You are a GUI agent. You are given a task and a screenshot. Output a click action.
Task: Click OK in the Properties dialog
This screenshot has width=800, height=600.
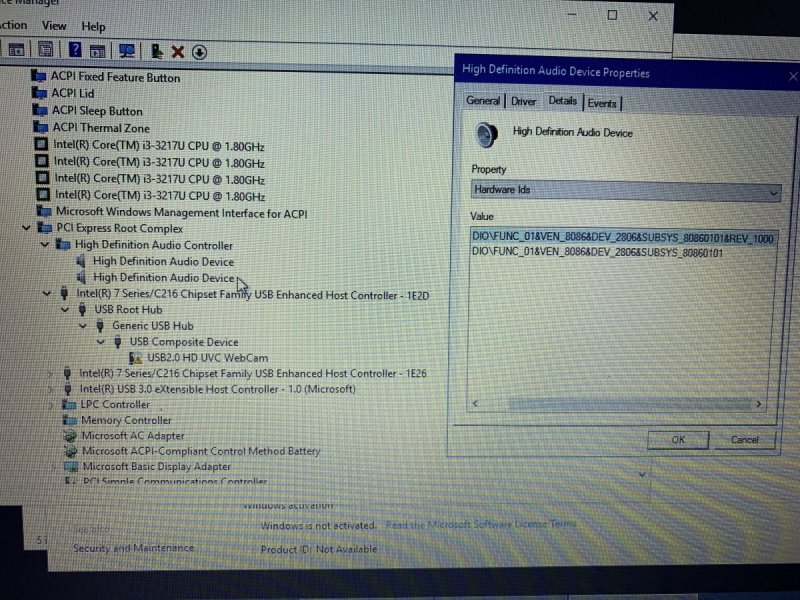tap(678, 440)
